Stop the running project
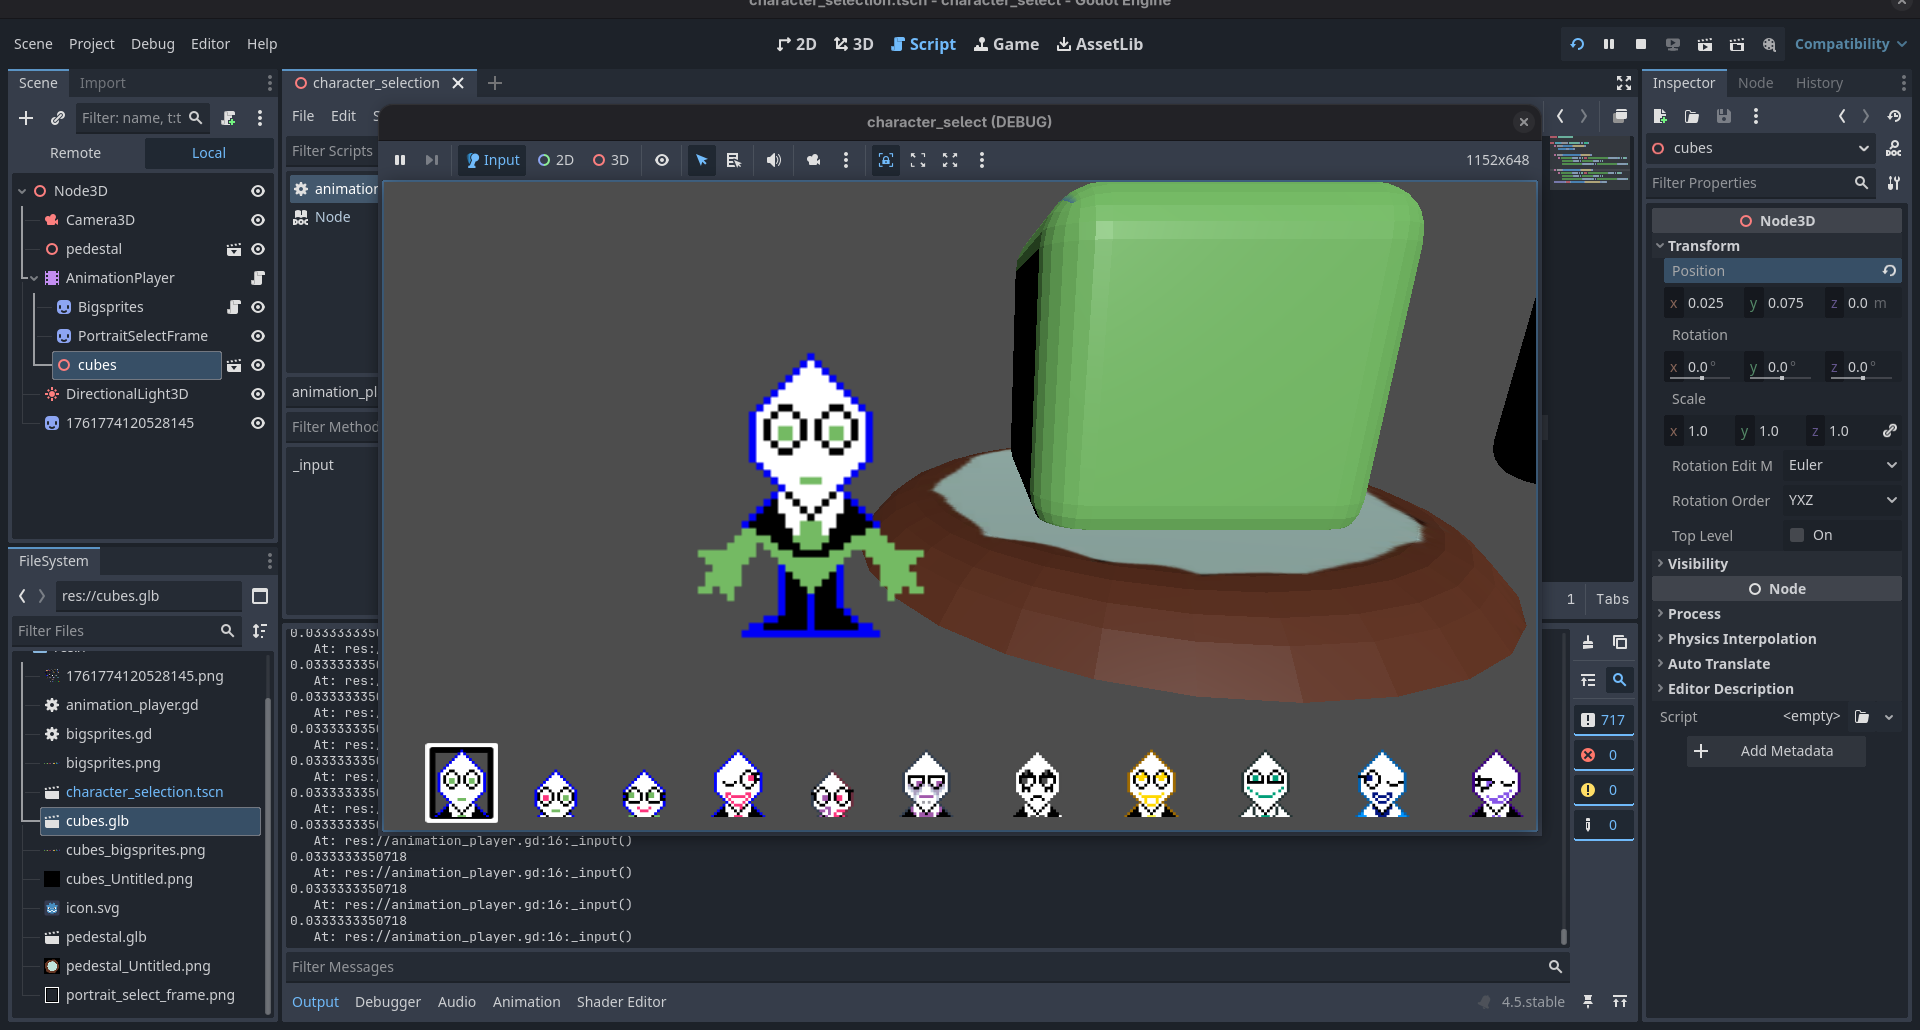Screen dimensions: 1920x1030 [x=1641, y=44]
